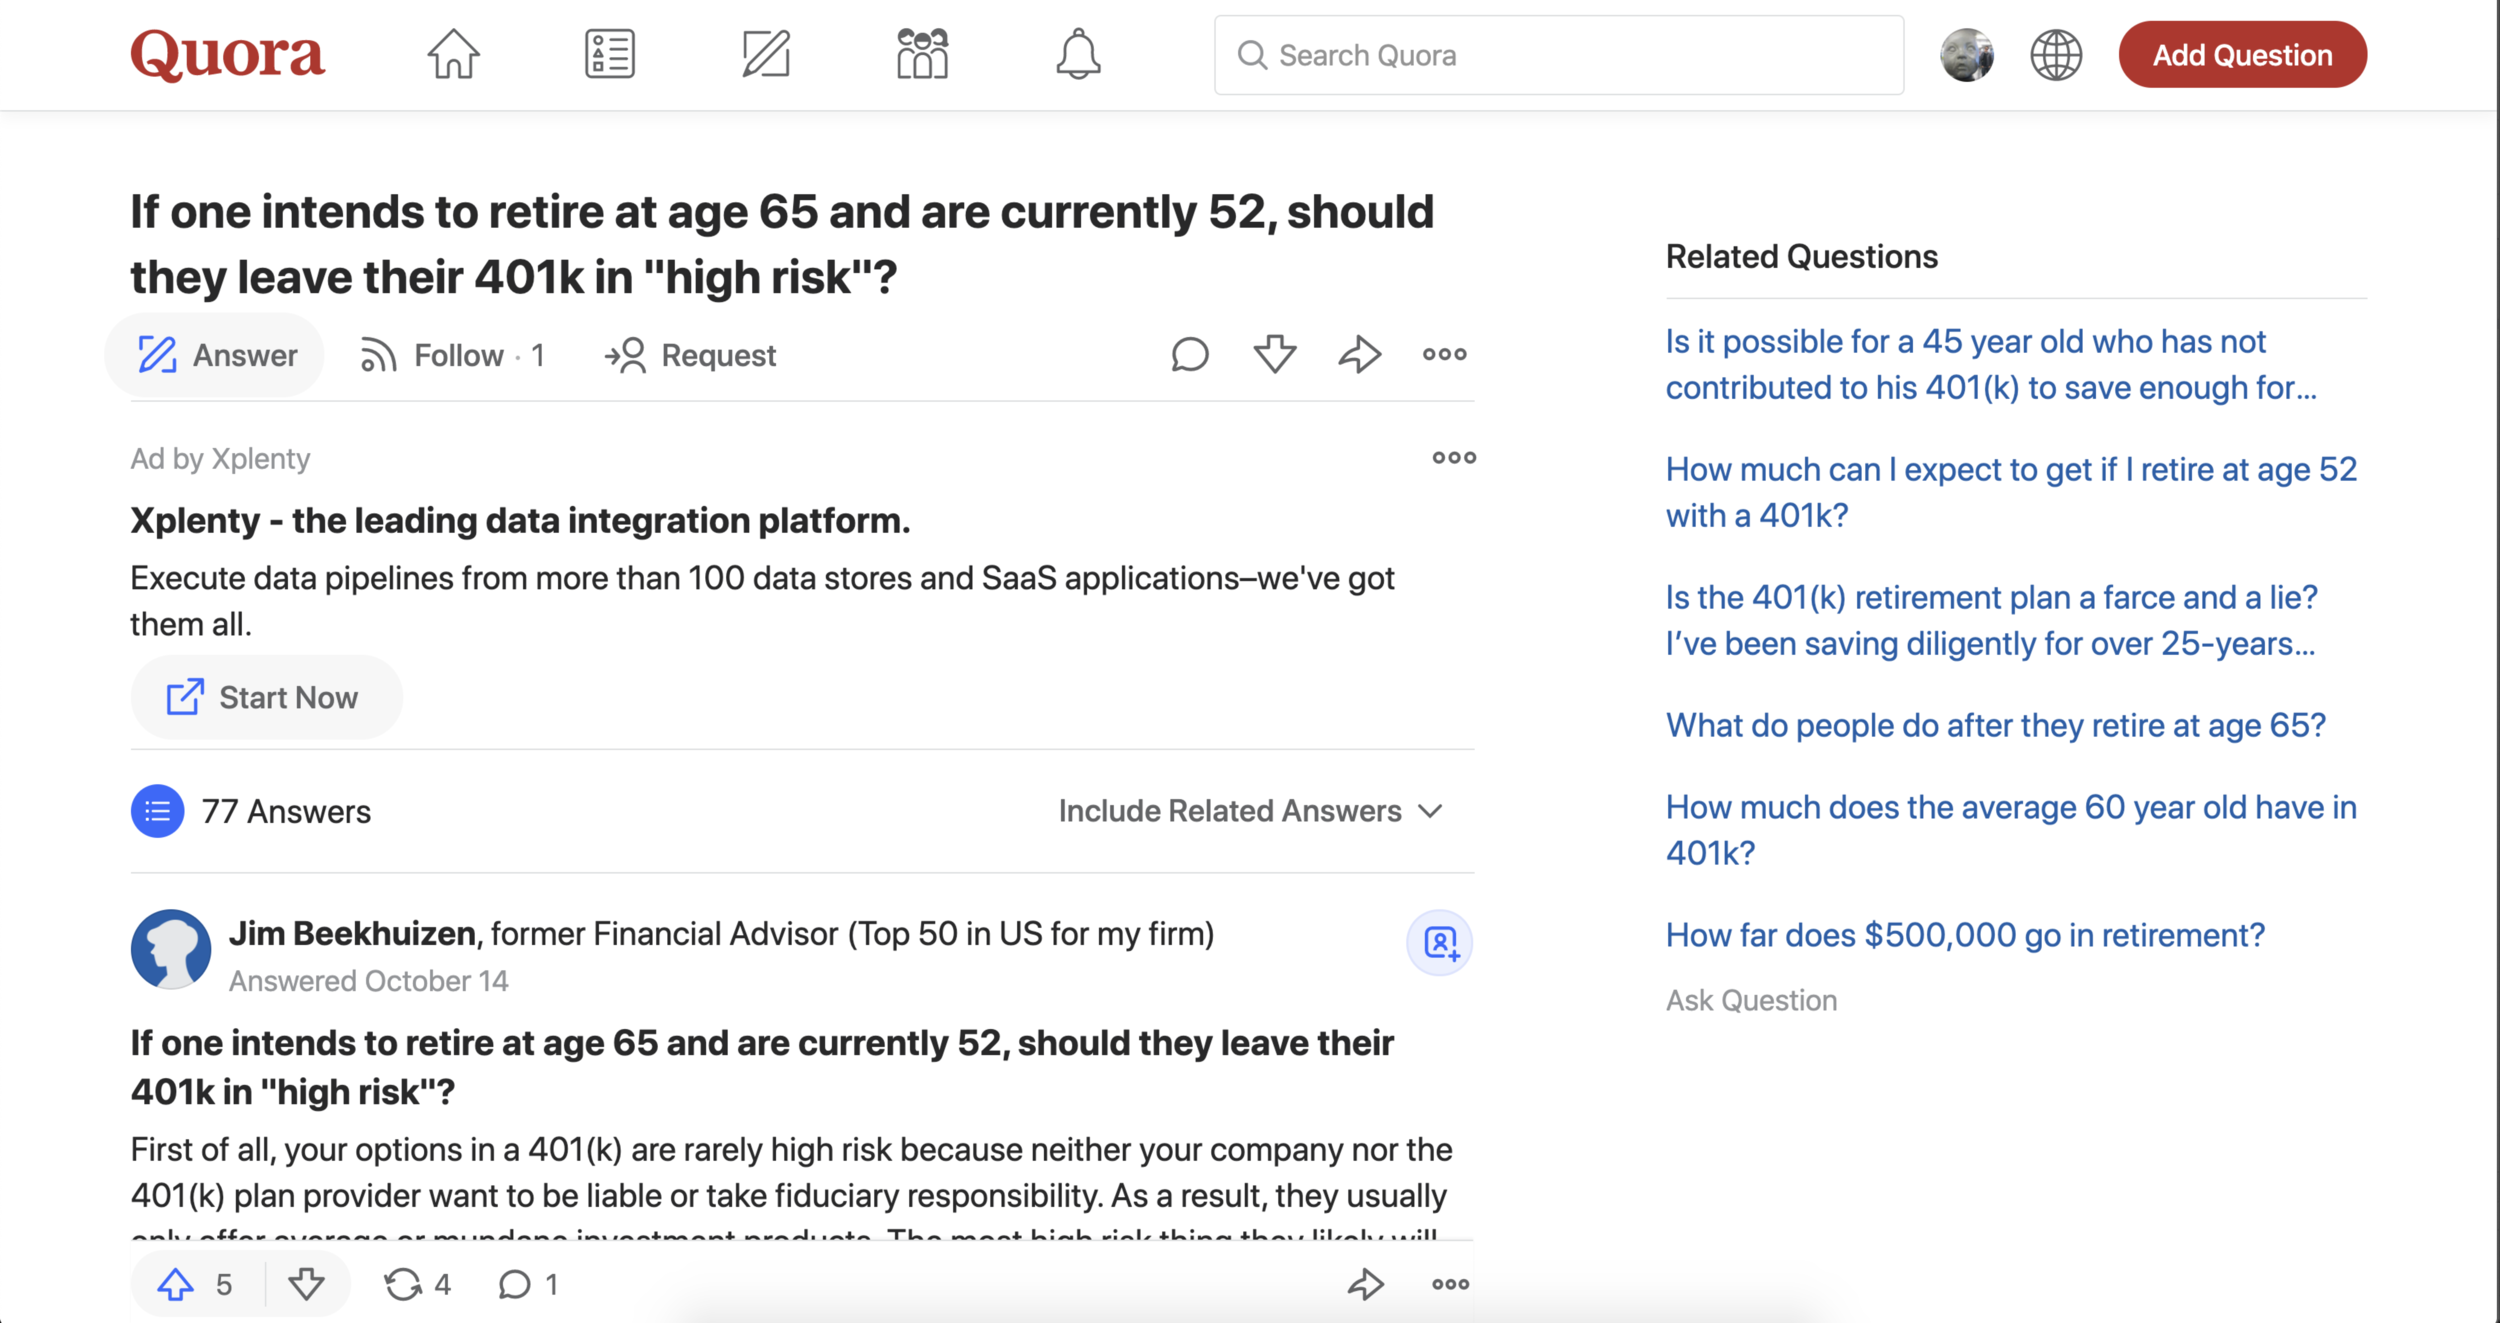Downvote Jim Beekhuizen's answer
The width and height of the screenshot is (2500, 1323).
(306, 1285)
